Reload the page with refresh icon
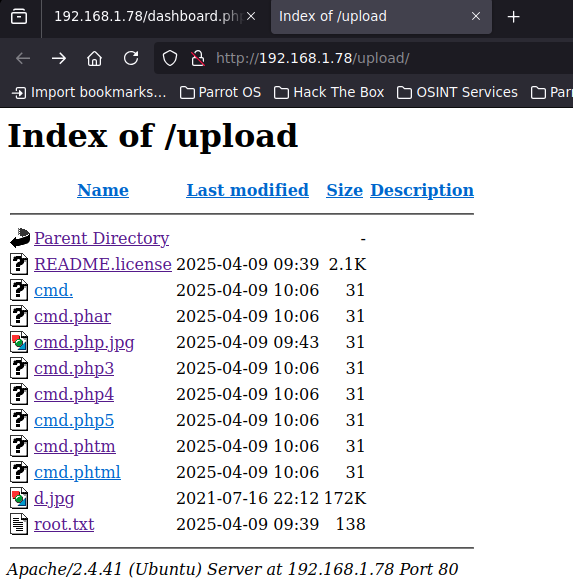The image size is (573, 587). click(131, 58)
